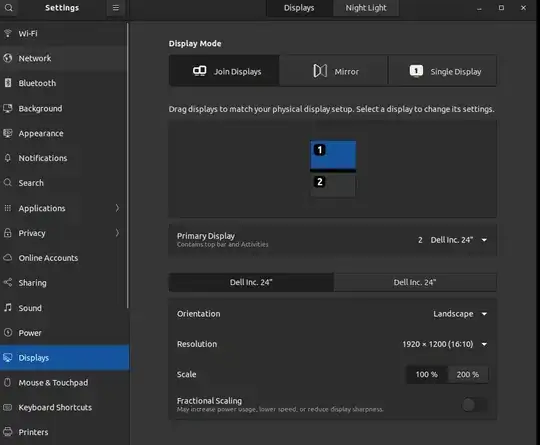Open Notifications via its bell icon
The height and width of the screenshot is (445, 540).
[8, 158]
